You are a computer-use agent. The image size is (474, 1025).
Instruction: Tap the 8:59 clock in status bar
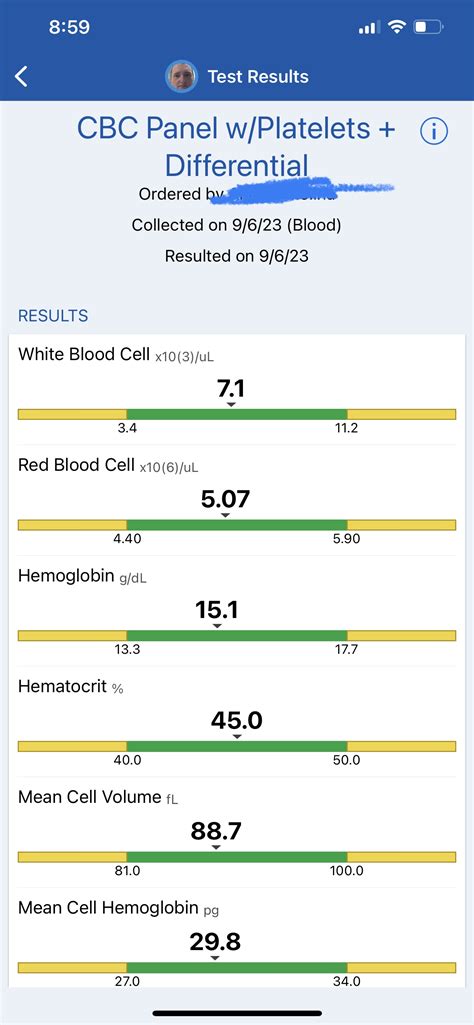pos(69,27)
